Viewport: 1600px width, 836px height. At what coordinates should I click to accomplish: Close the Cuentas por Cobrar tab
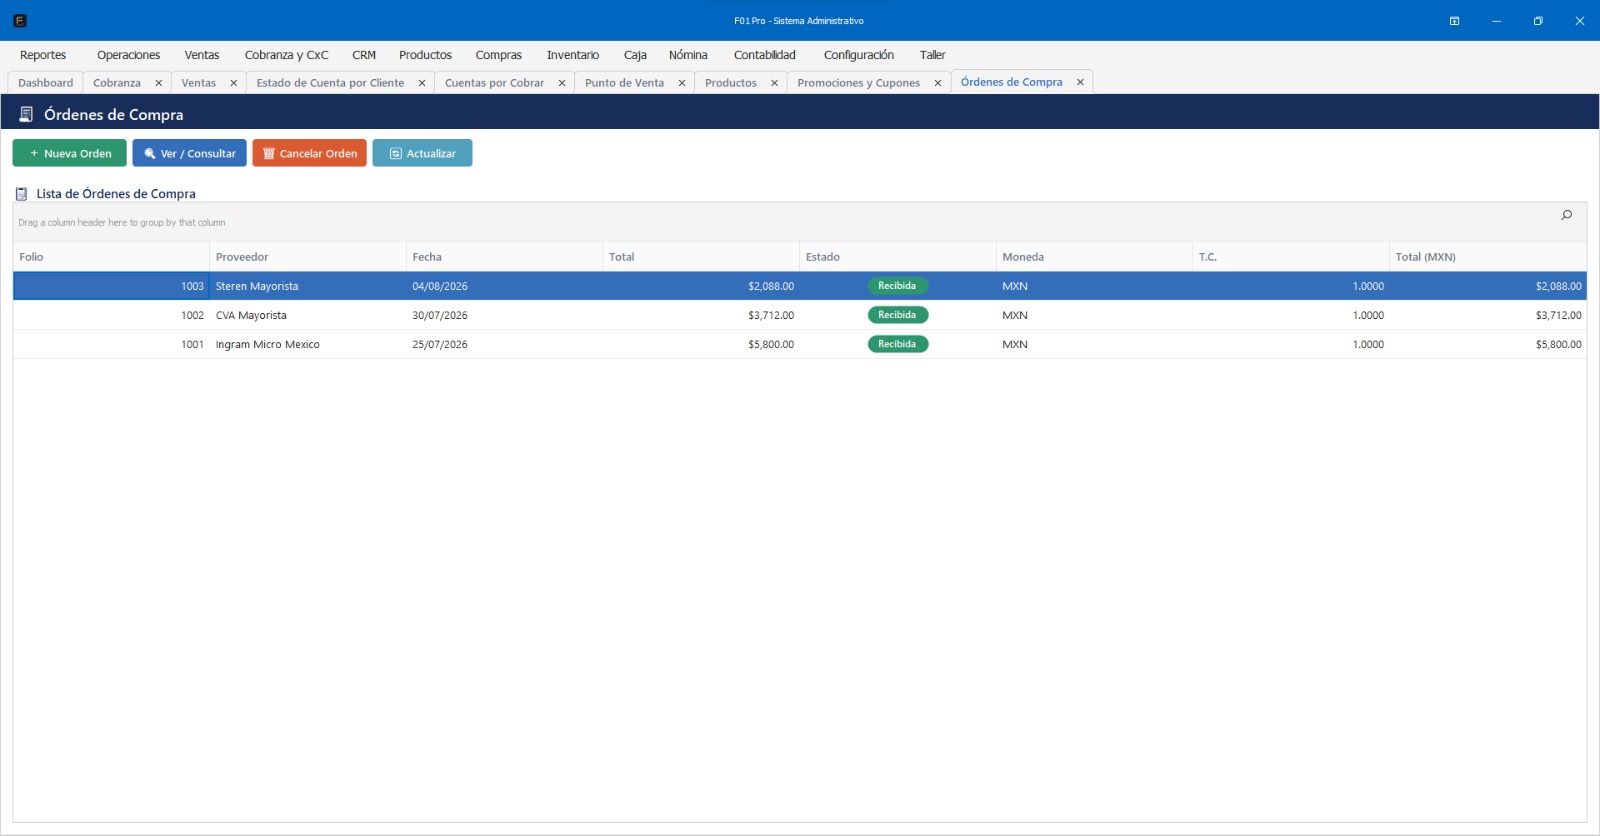pyautogui.click(x=562, y=83)
